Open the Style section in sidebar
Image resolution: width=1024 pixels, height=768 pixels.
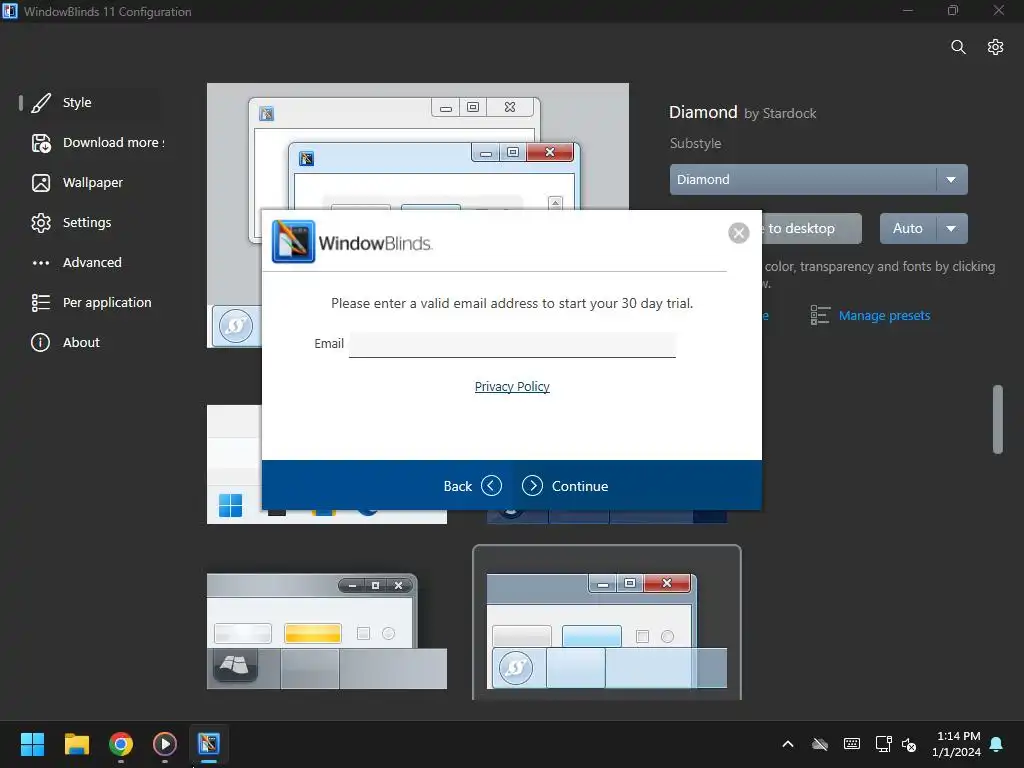[76, 103]
